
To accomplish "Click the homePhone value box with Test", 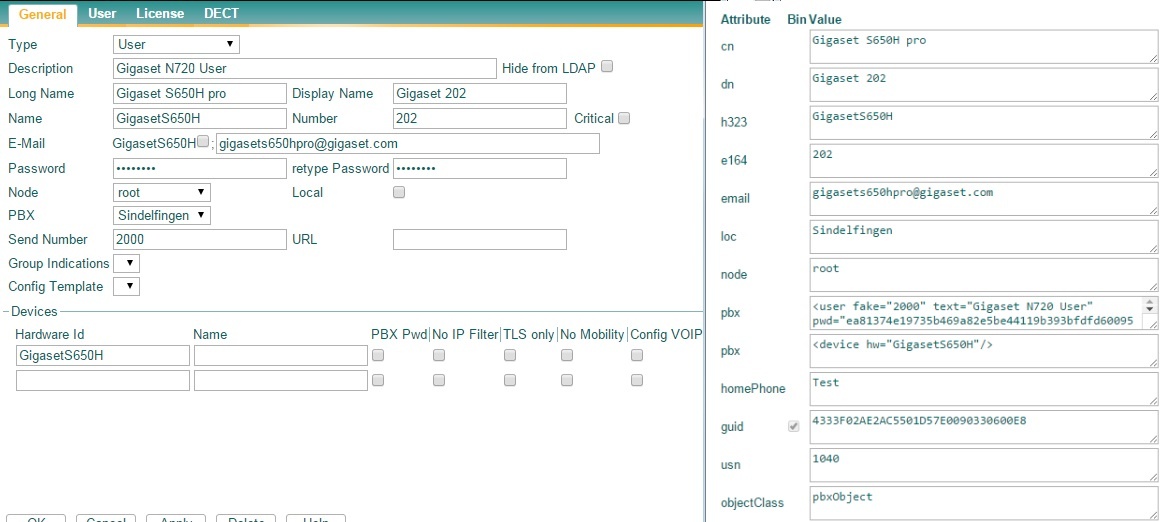I will 984,389.
